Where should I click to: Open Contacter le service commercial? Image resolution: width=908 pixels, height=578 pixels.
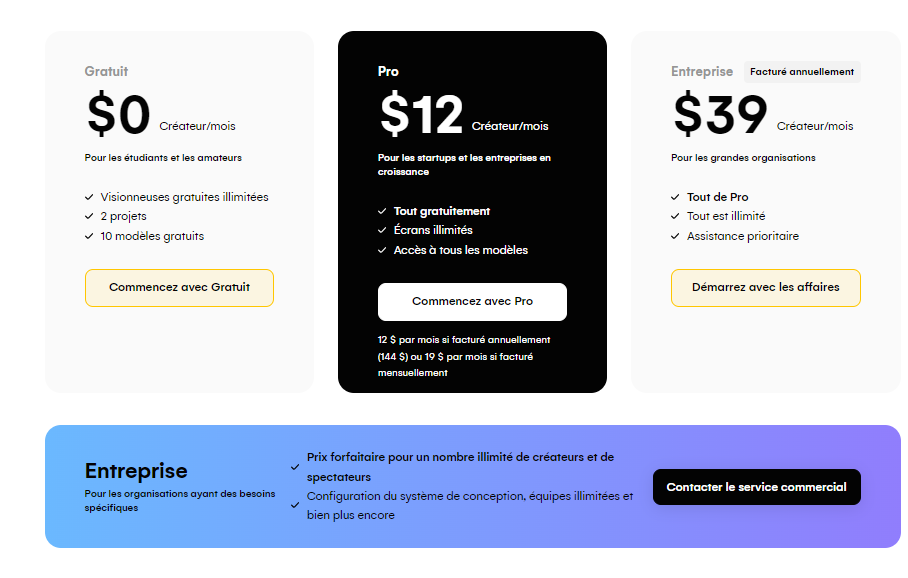tap(756, 487)
